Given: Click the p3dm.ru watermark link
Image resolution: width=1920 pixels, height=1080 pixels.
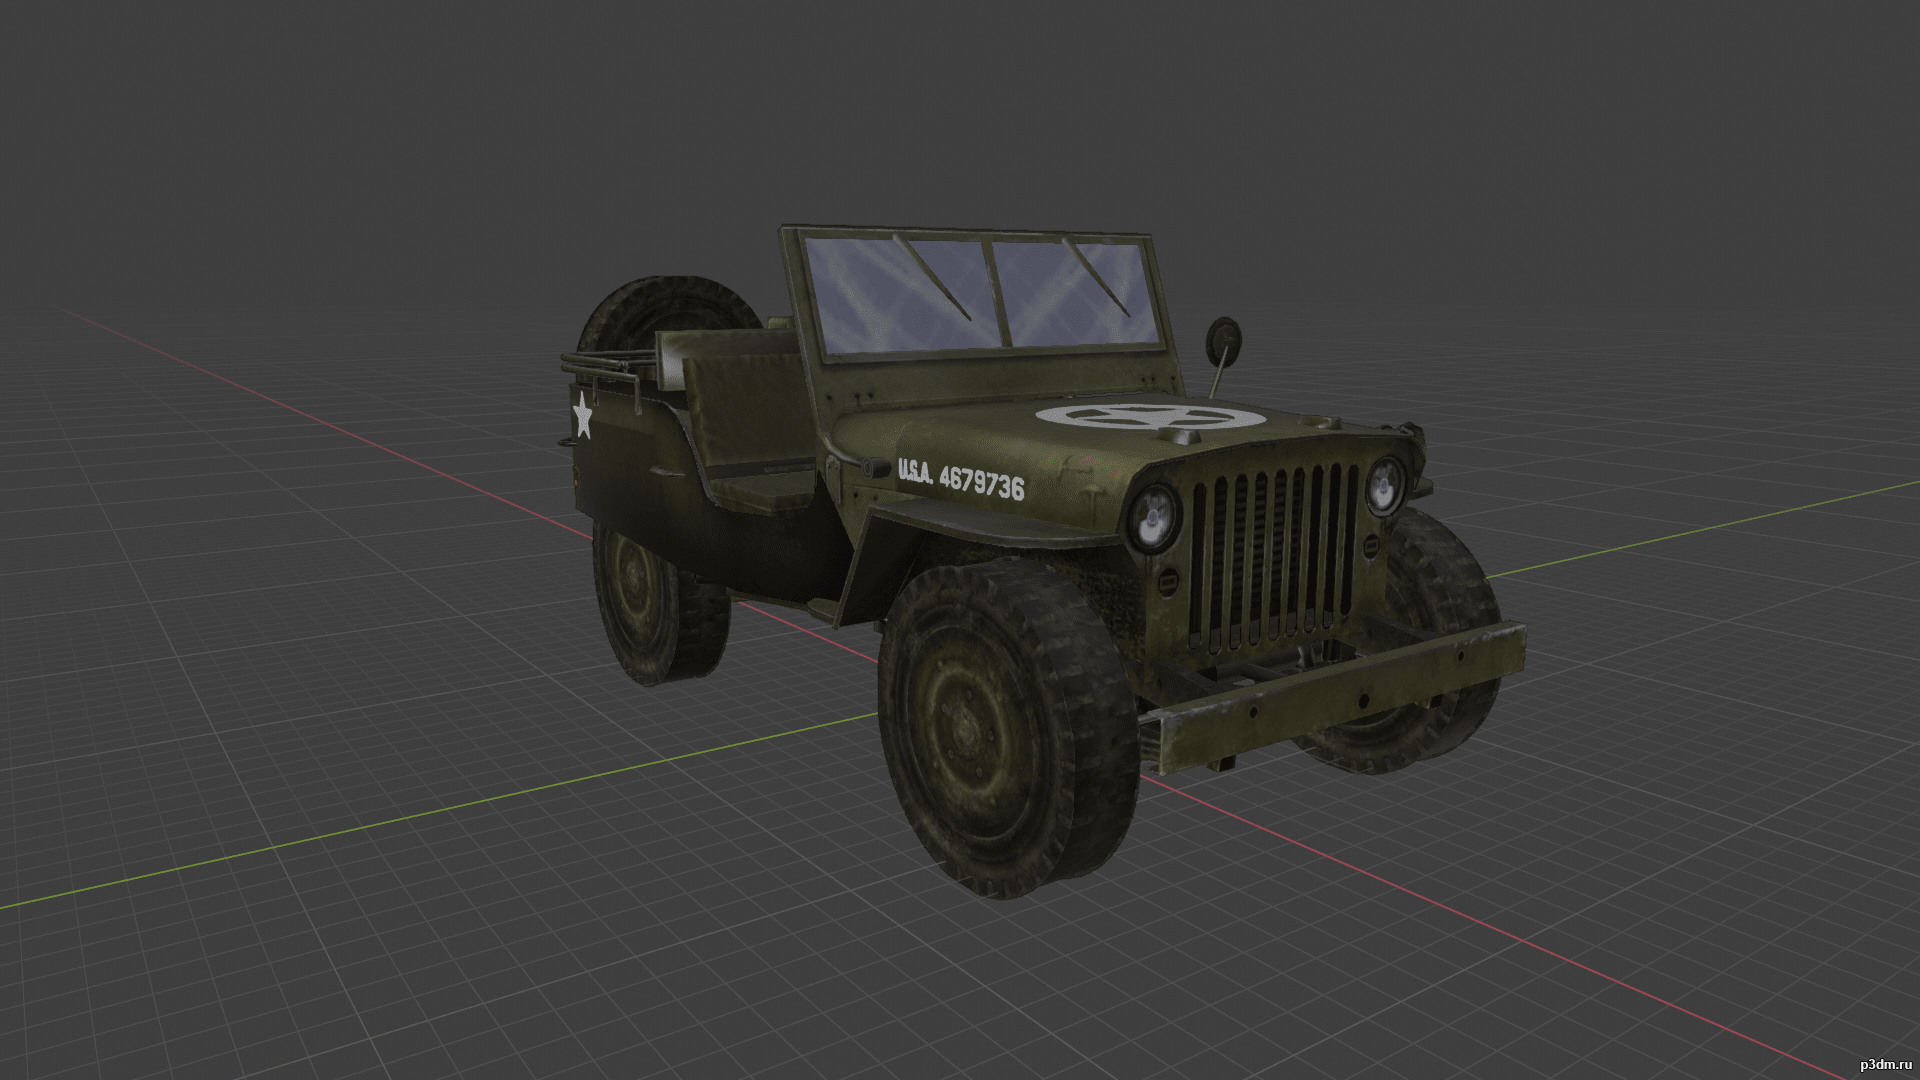Looking at the screenshot, I should click(1885, 1064).
